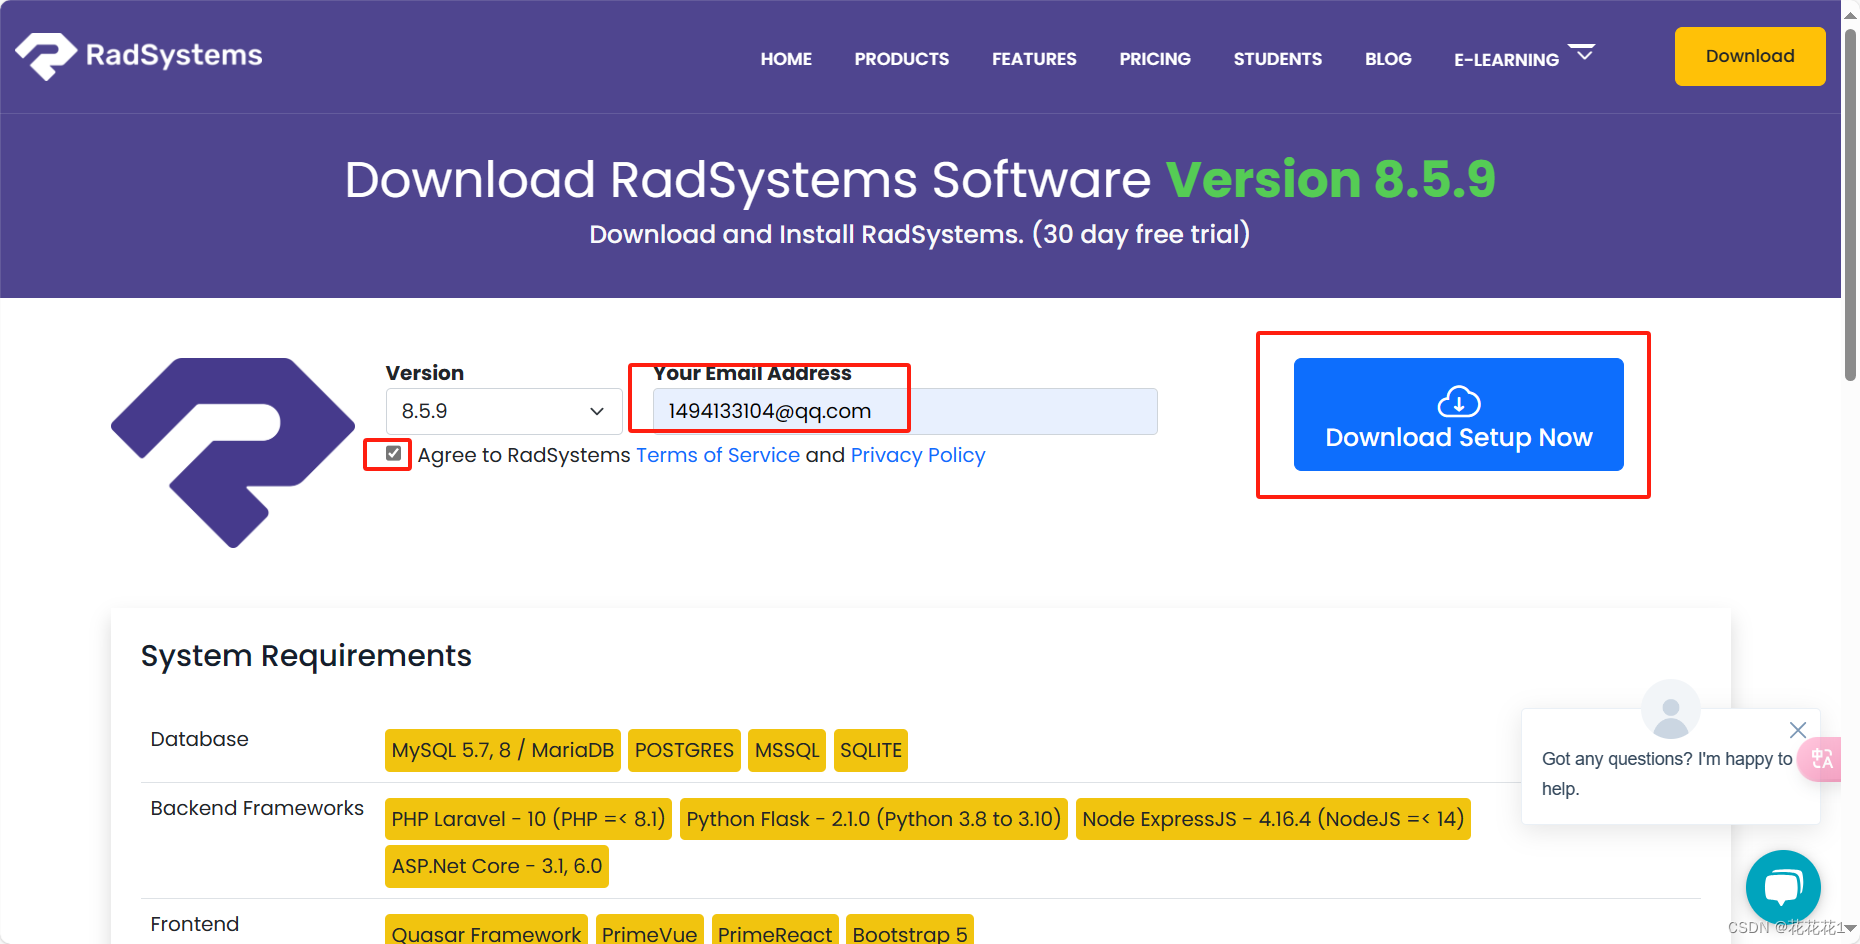Viewport: 1860px width, 944px height.
Task: Click the POSTGRES tag
Action: click(x=684, y=750)
